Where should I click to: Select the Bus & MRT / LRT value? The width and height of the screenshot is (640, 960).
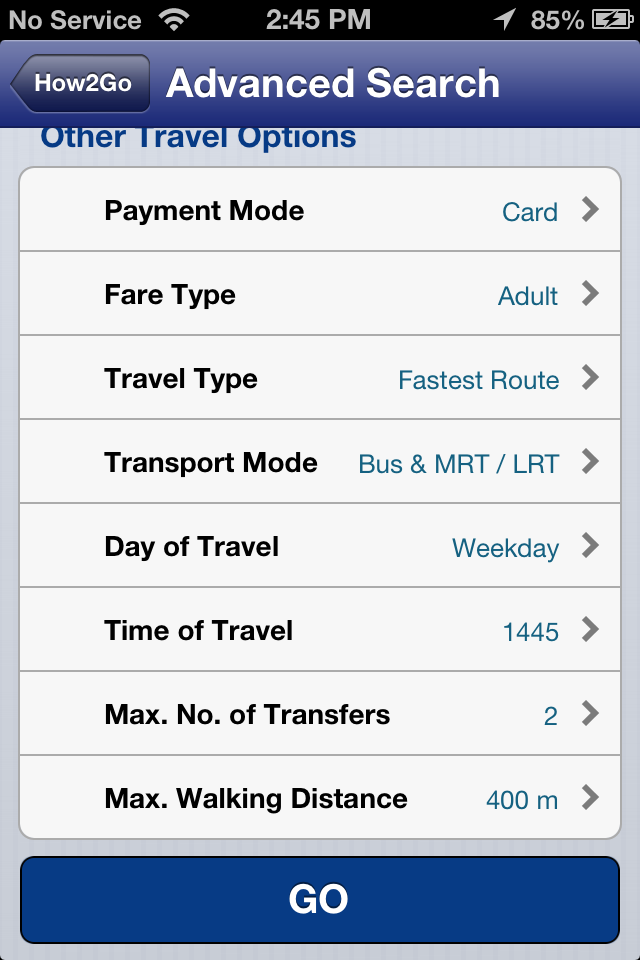point(458,464)
